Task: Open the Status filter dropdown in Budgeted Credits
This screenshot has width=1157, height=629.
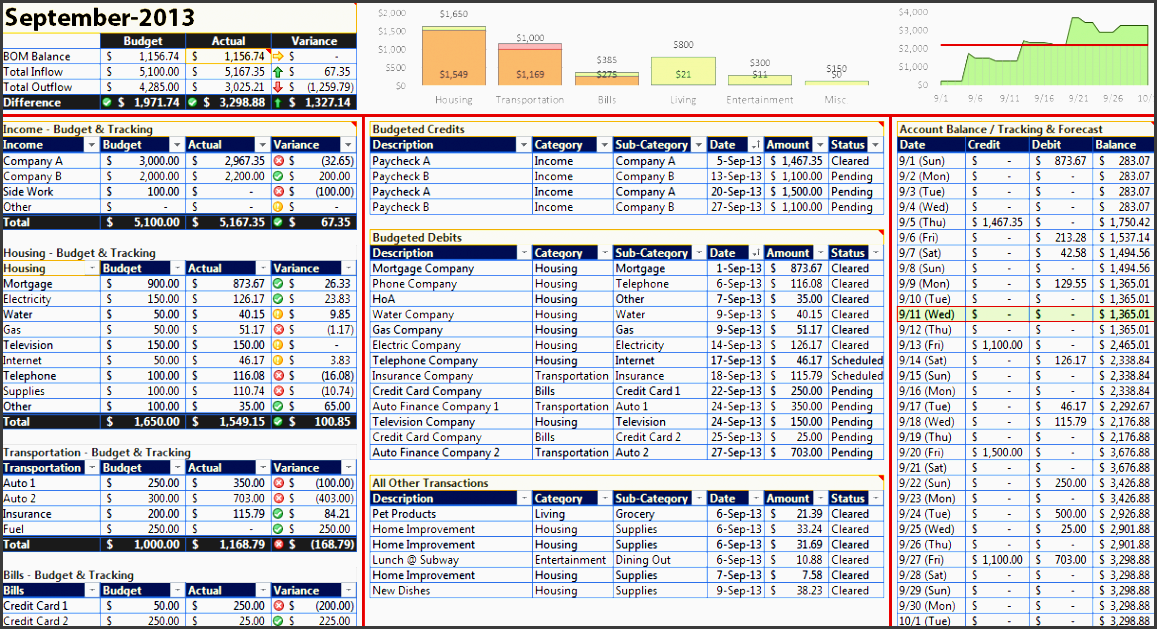Action: [x=876, y=146]
